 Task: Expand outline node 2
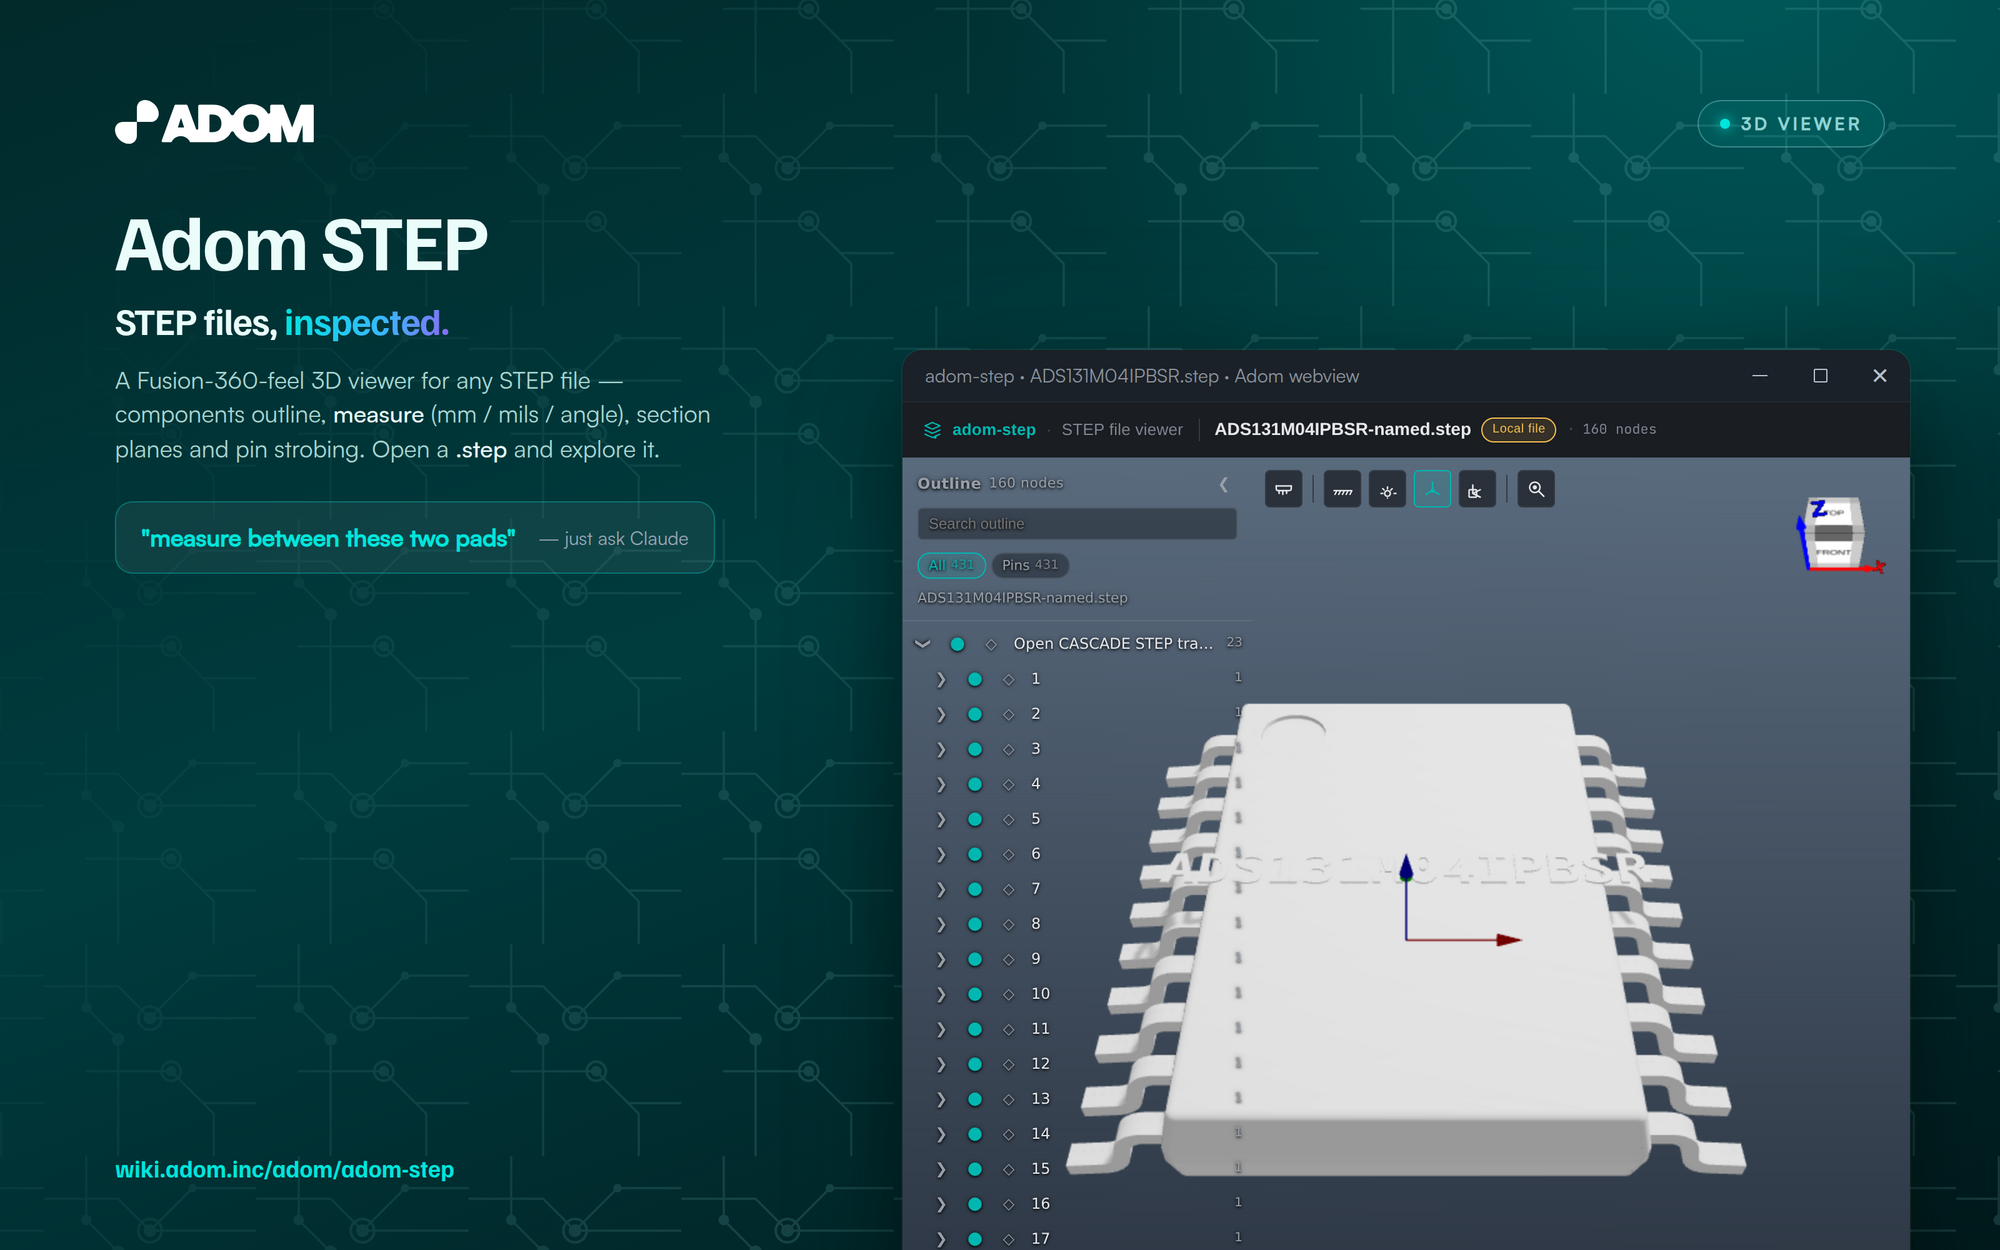pos(941,714)
